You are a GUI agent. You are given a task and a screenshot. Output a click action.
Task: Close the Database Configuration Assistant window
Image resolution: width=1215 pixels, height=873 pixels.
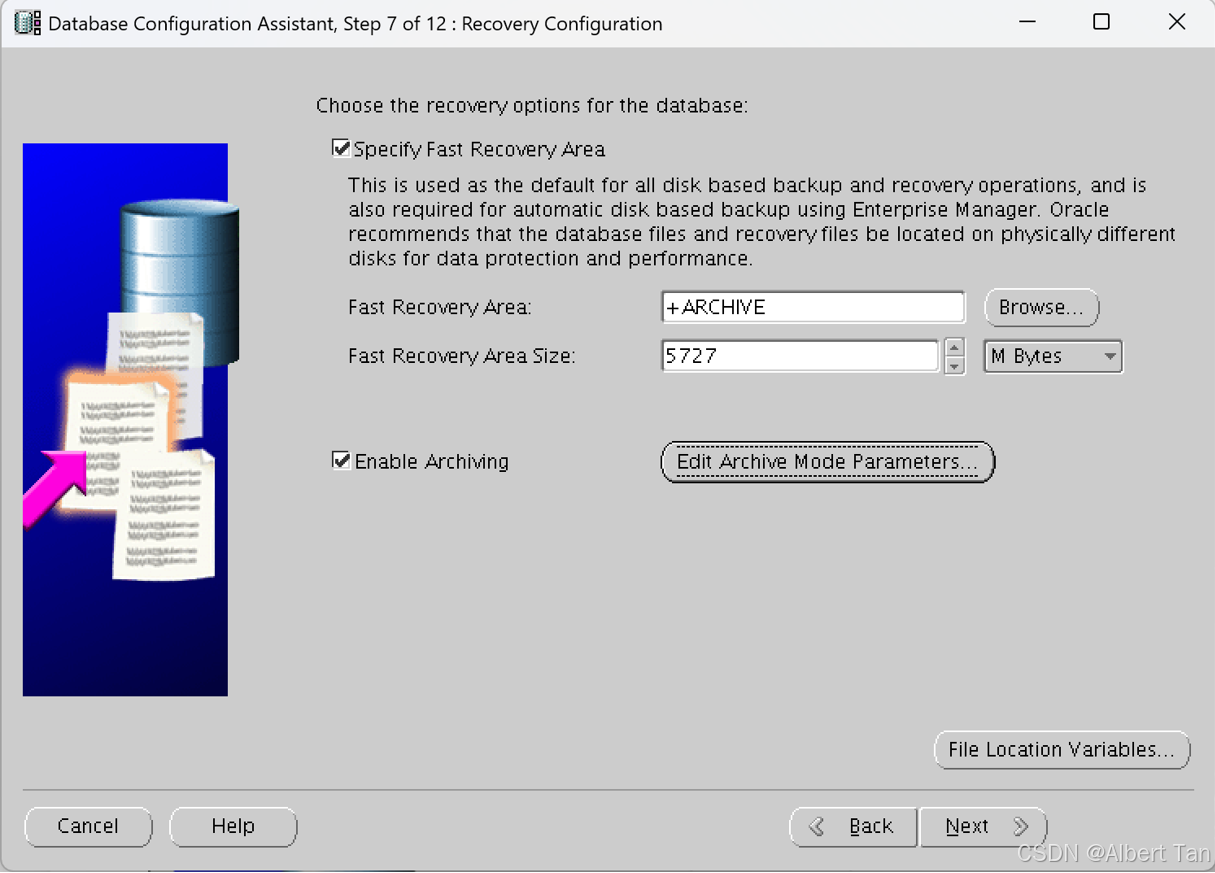click(x=1177, y=22)
